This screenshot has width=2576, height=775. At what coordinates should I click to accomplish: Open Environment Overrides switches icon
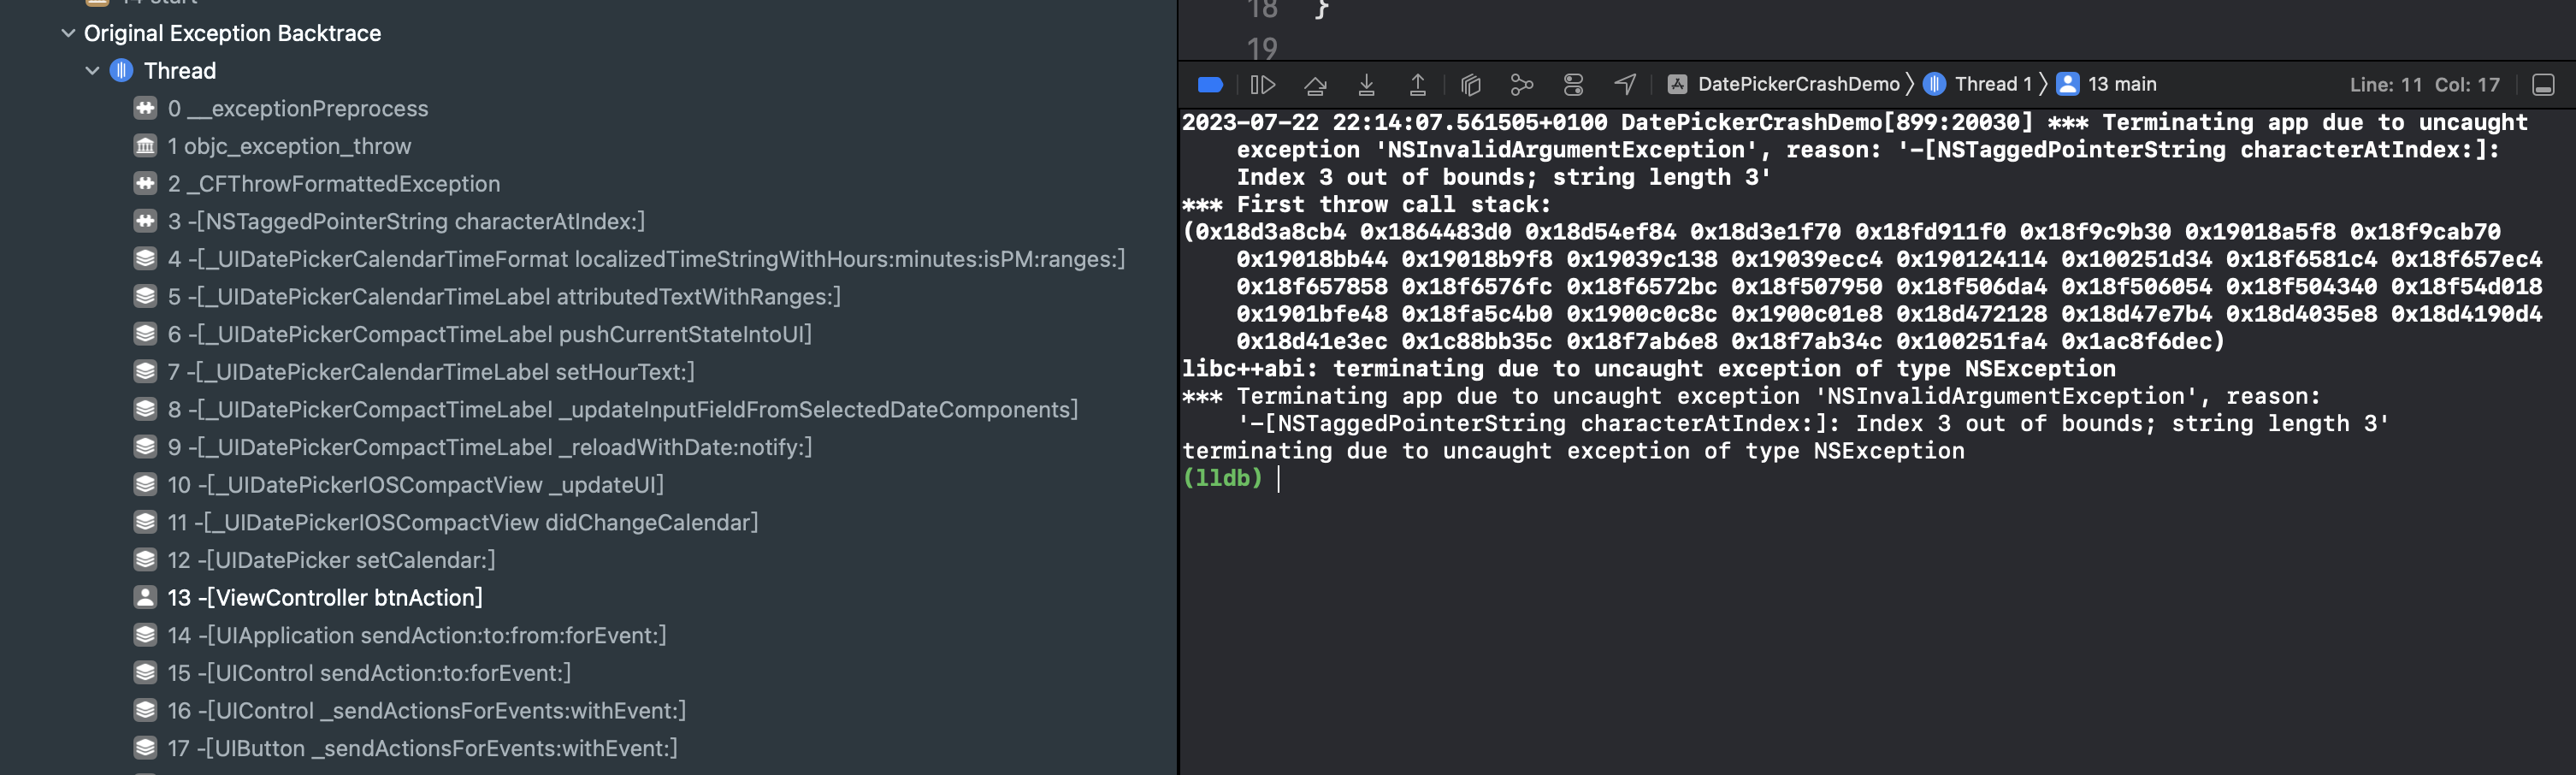click(1573, 85)
